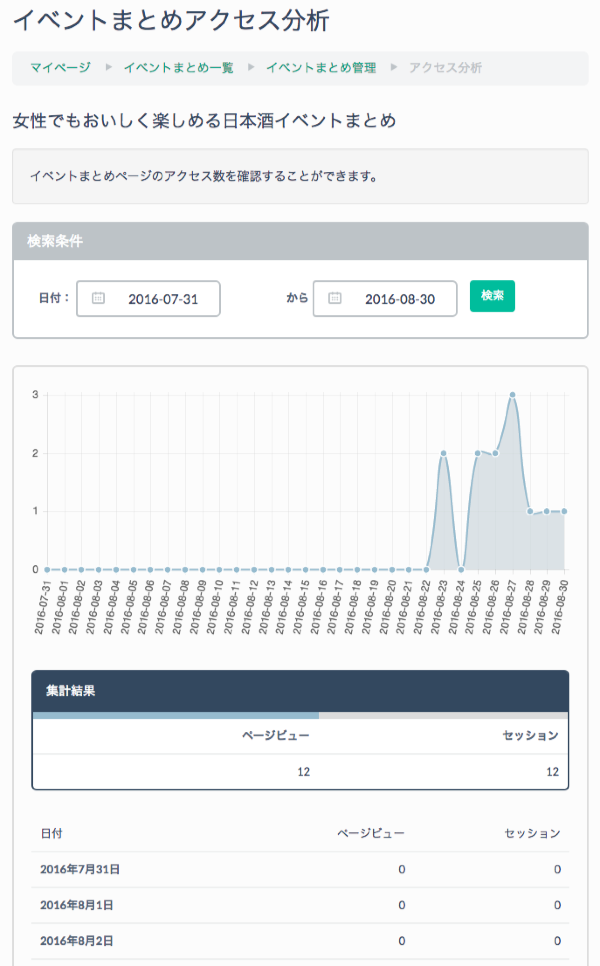Click chart data point on 2016-08-23
This screenshot has width=600, height=966.
tap(443, 453)
